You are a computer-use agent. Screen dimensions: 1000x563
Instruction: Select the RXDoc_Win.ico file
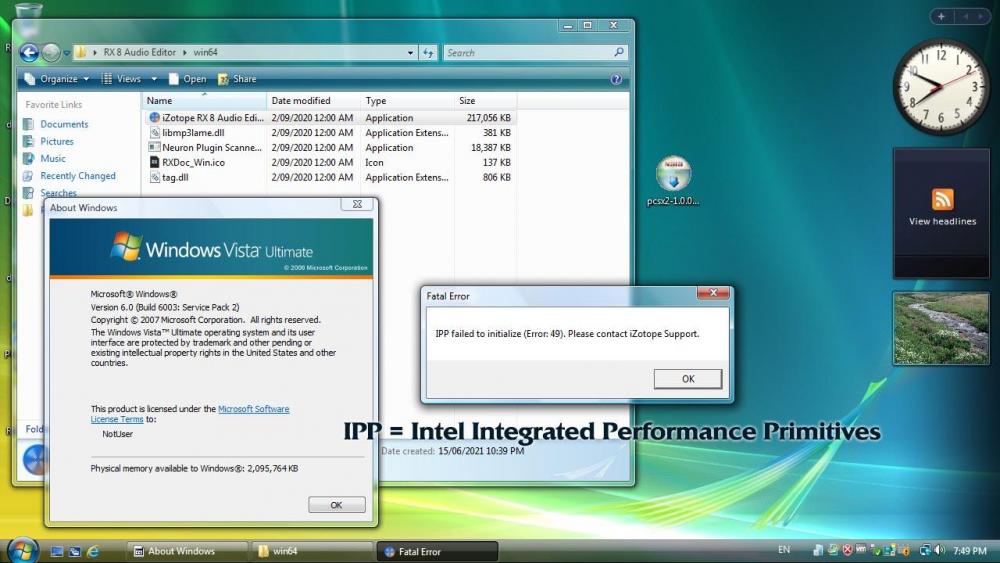pos(187,163)
